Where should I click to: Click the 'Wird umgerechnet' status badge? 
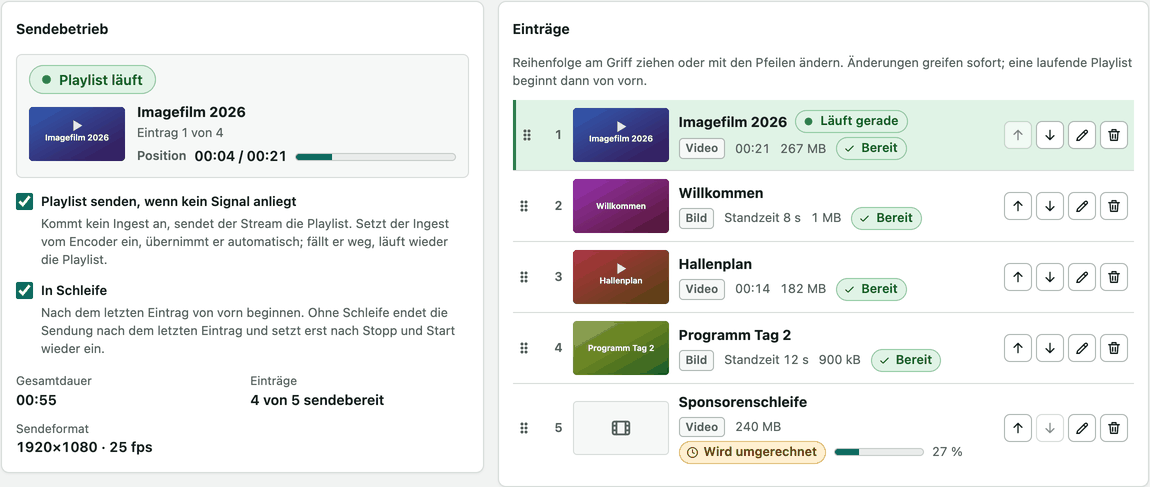[752, 452]
